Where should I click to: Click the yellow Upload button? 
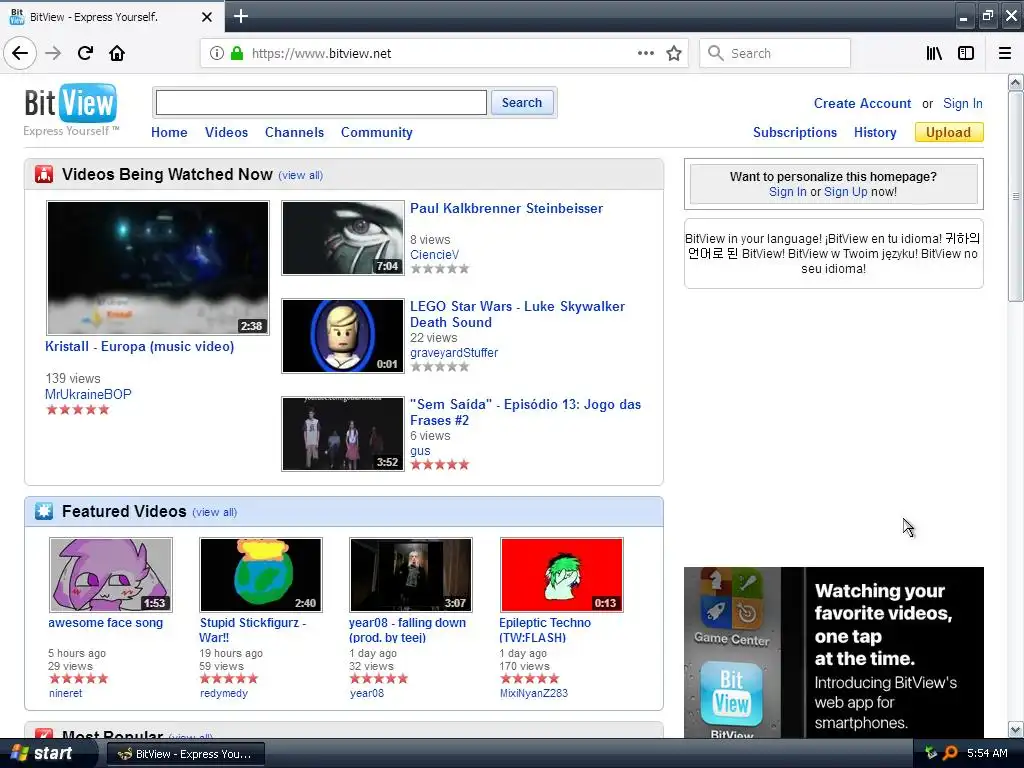[949, 132]
